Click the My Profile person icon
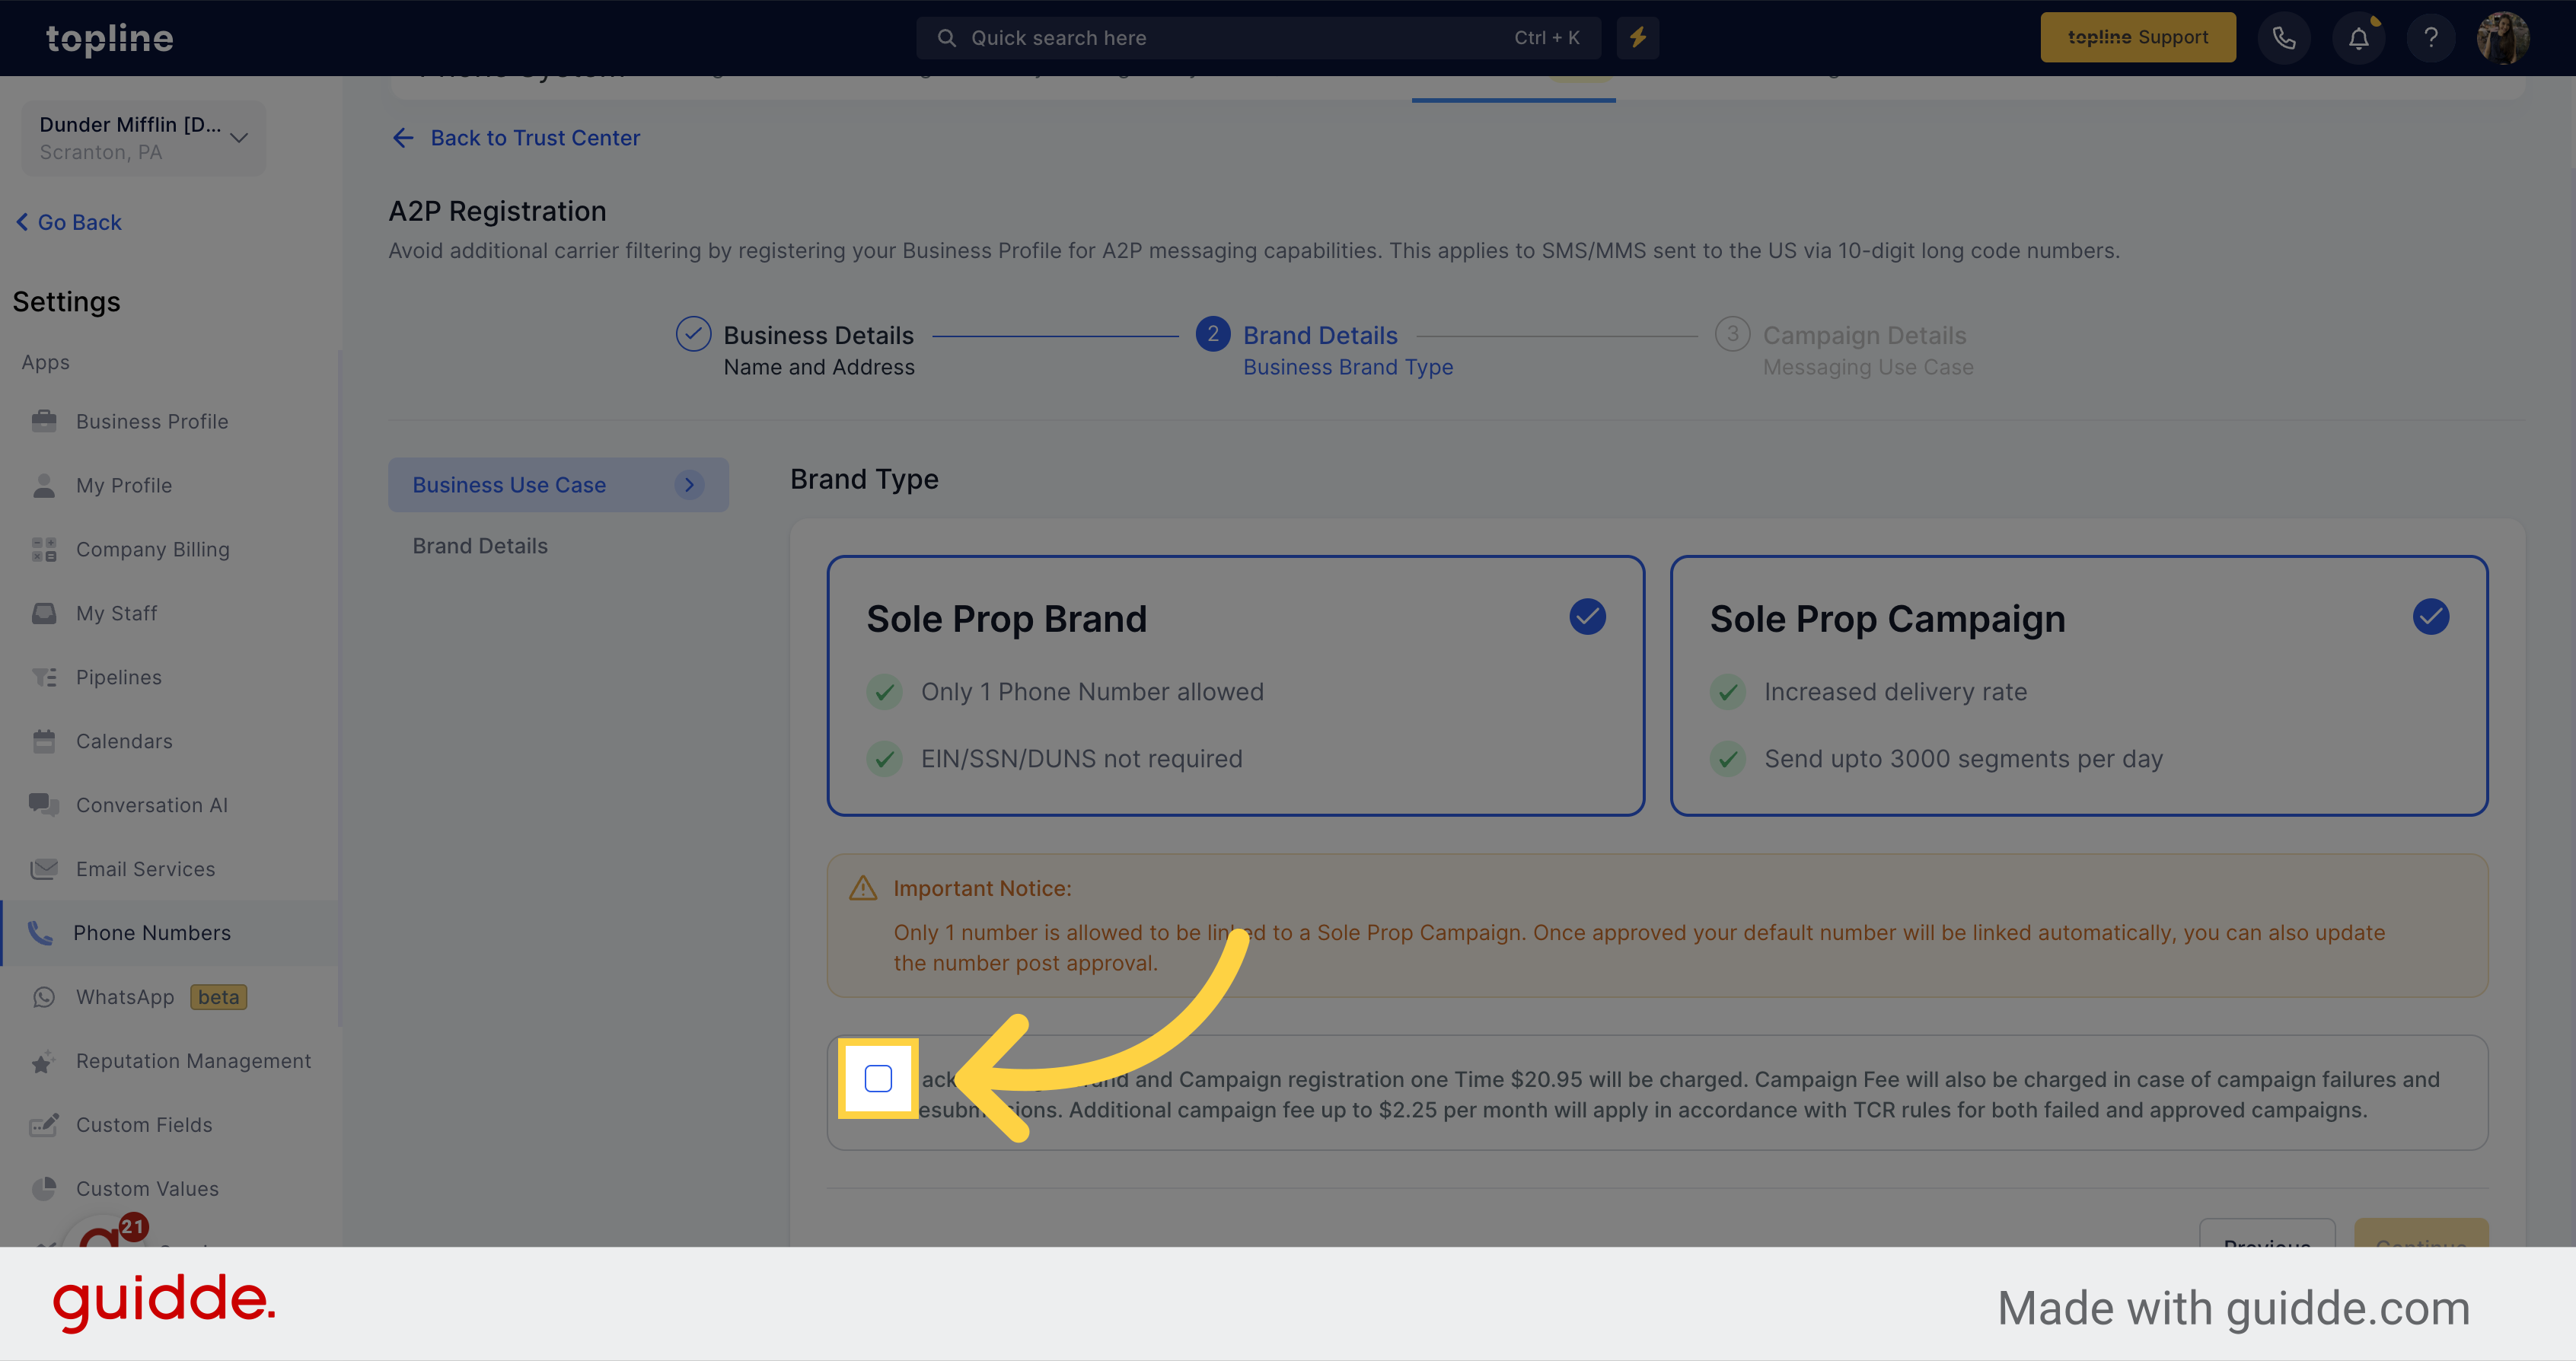Screen dimensions: 2576x1361 [x=44, y=485]
